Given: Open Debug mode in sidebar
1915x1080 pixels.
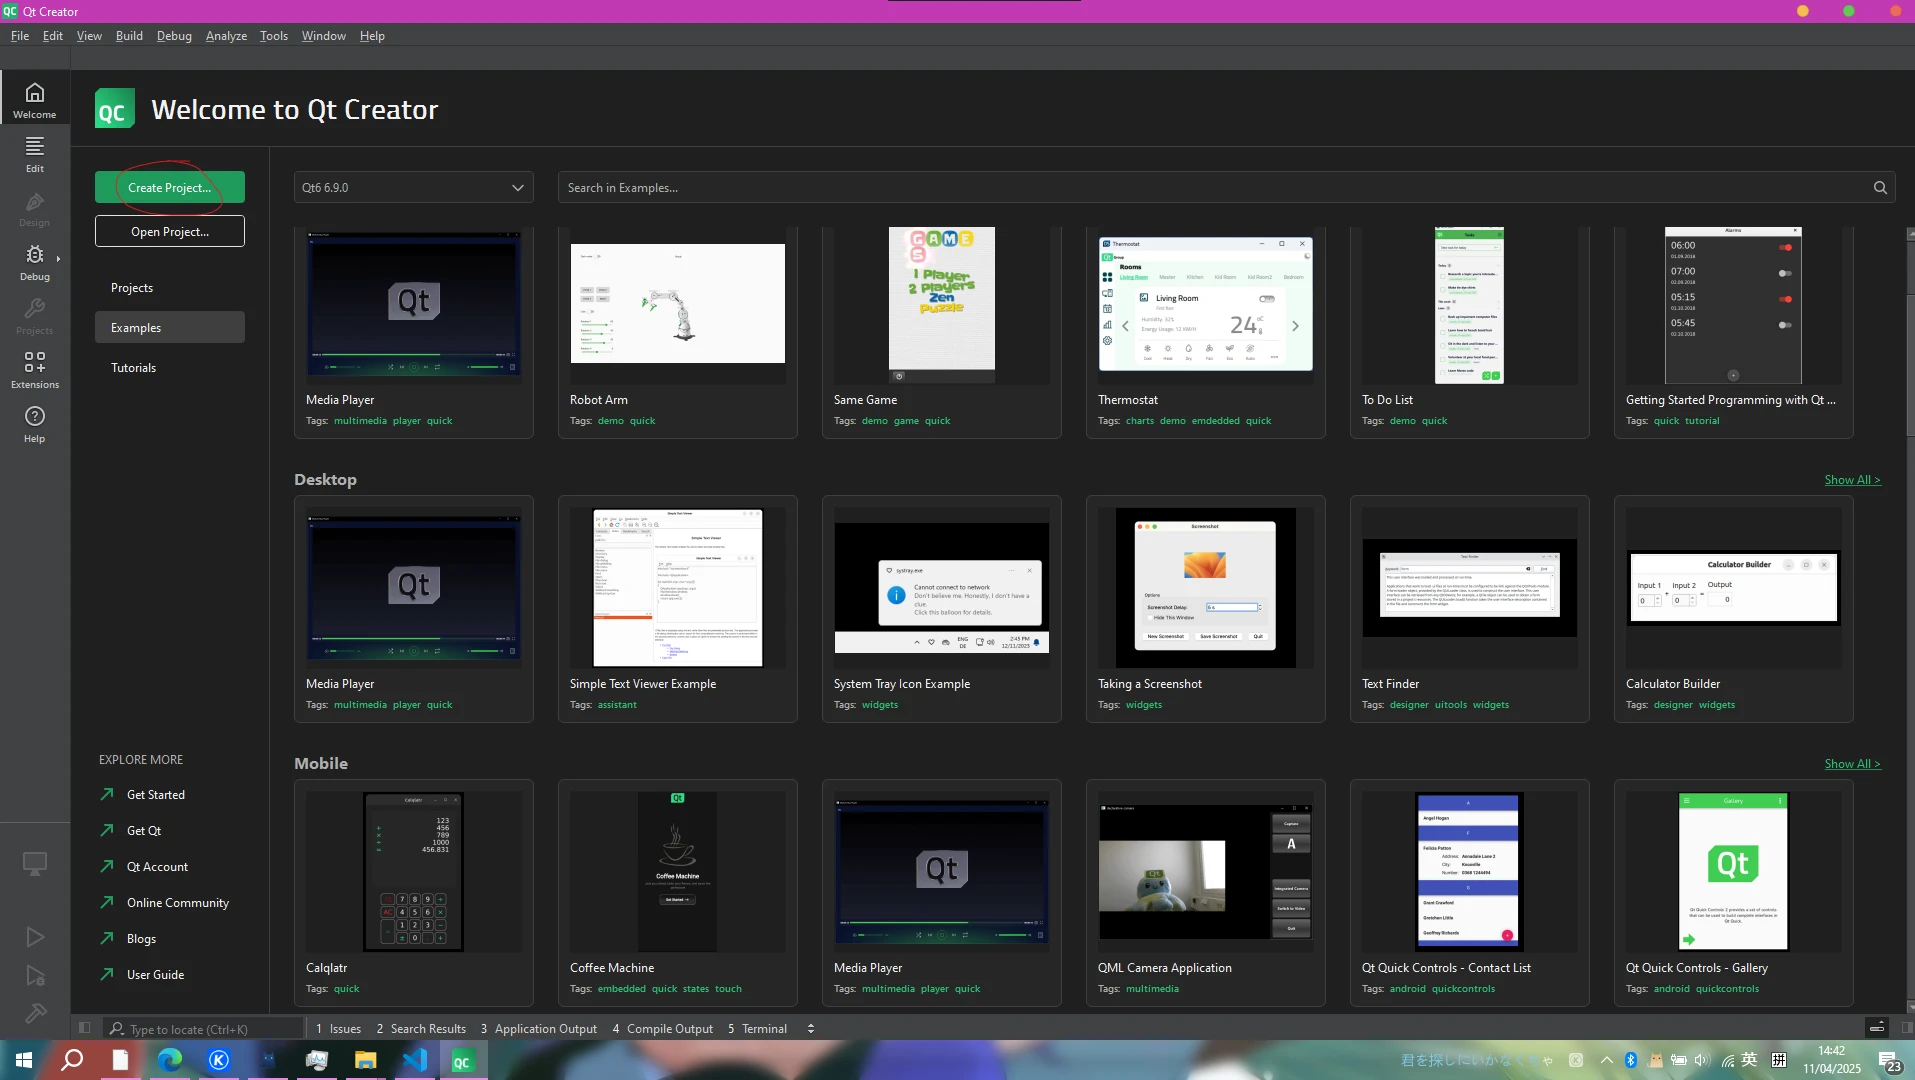Looking at the screenshot, I should 35,262.
